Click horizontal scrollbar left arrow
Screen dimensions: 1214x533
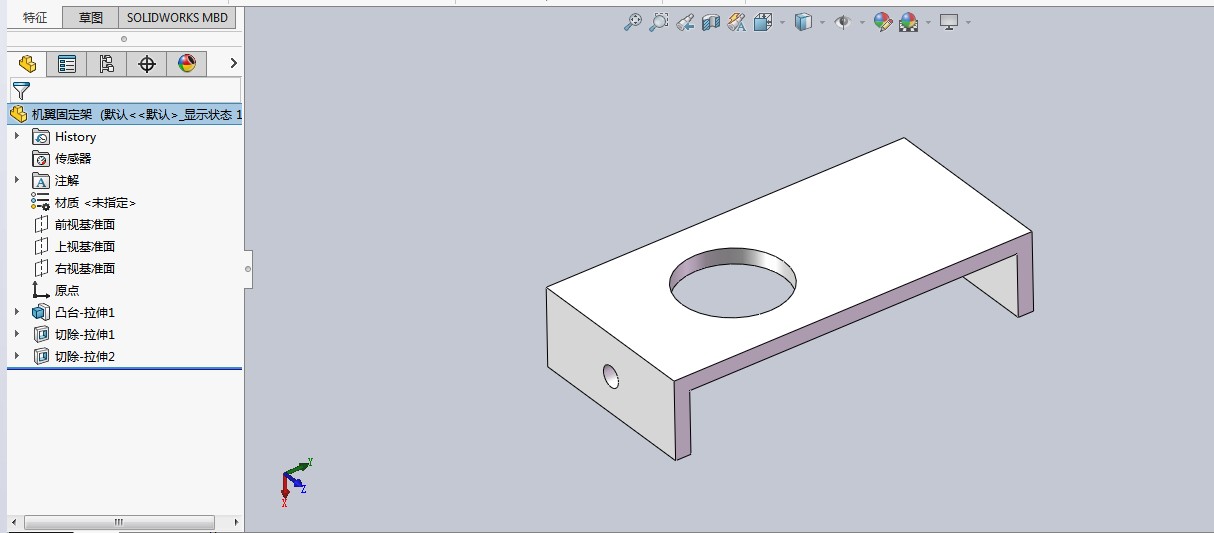14,522
